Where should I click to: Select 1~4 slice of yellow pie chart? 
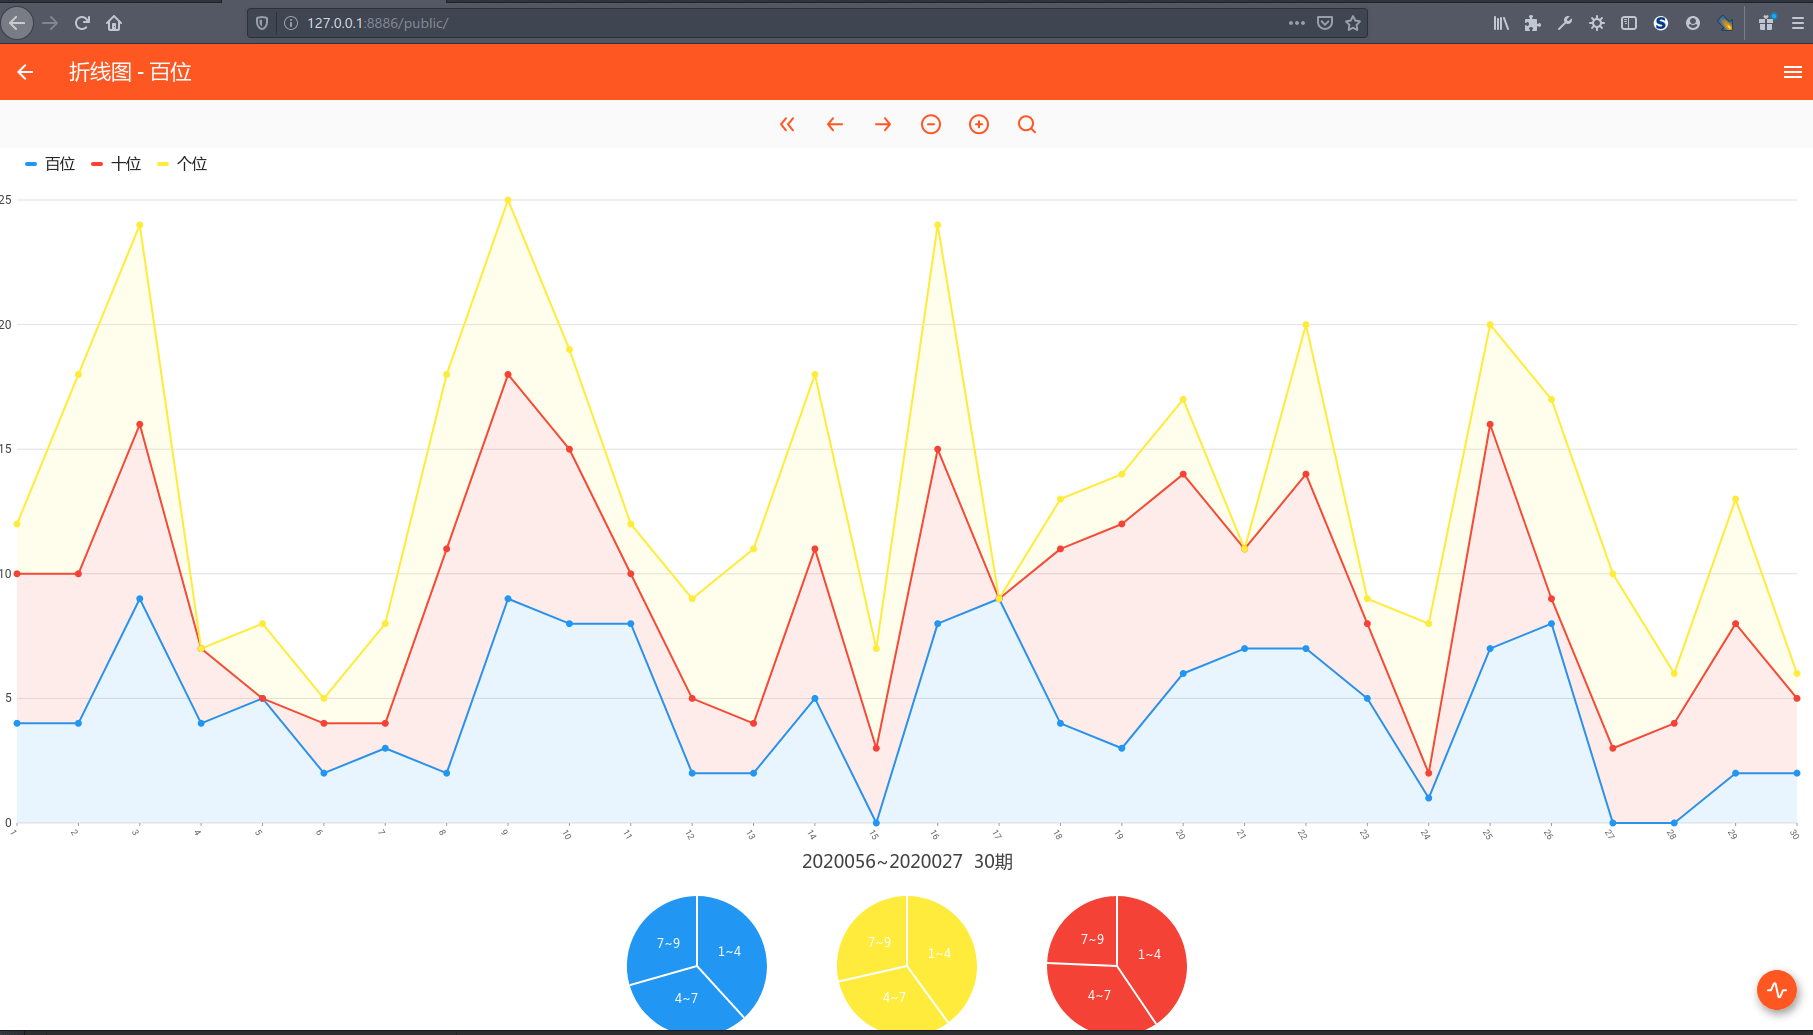939,953
